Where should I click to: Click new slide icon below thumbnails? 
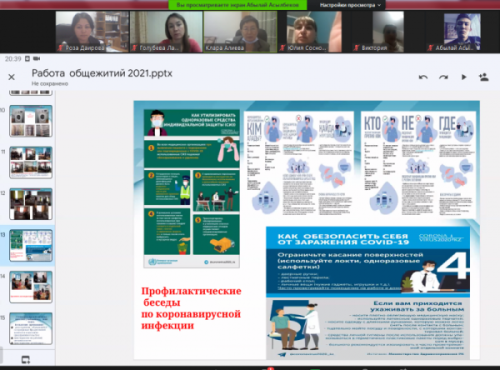click(26, 360)
